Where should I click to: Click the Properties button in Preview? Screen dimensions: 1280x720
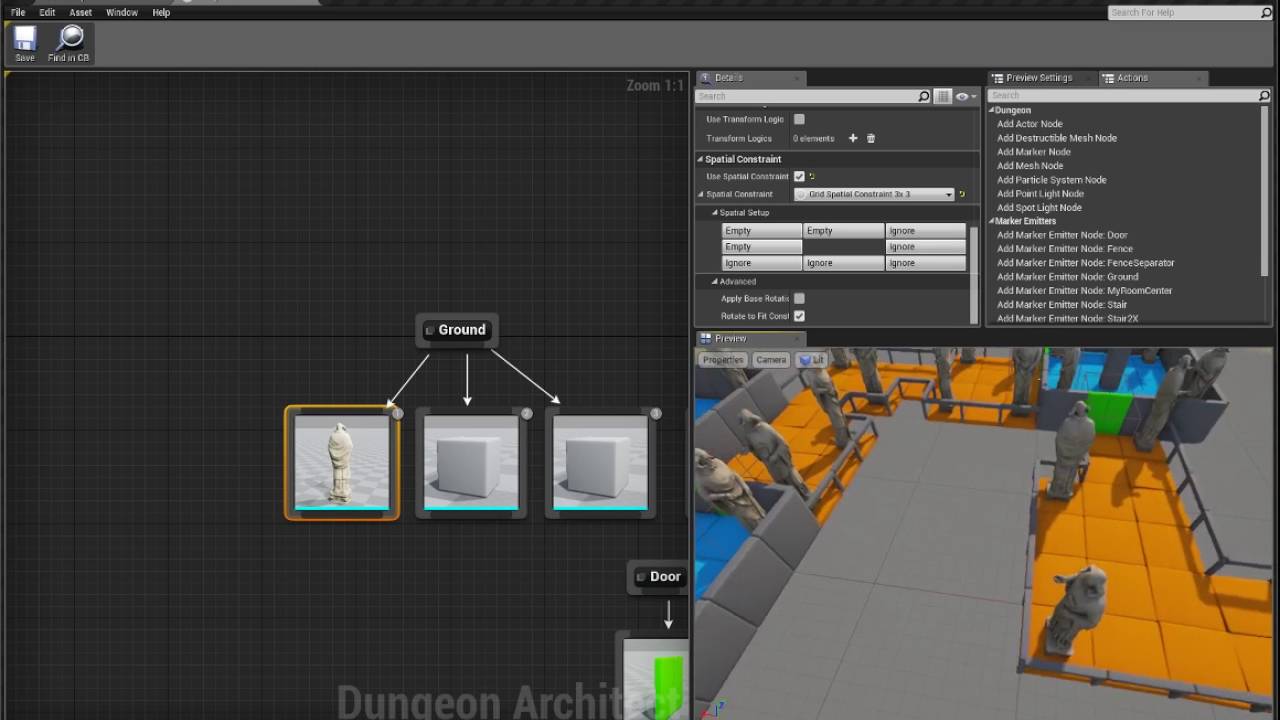click(x=723, y=360)
